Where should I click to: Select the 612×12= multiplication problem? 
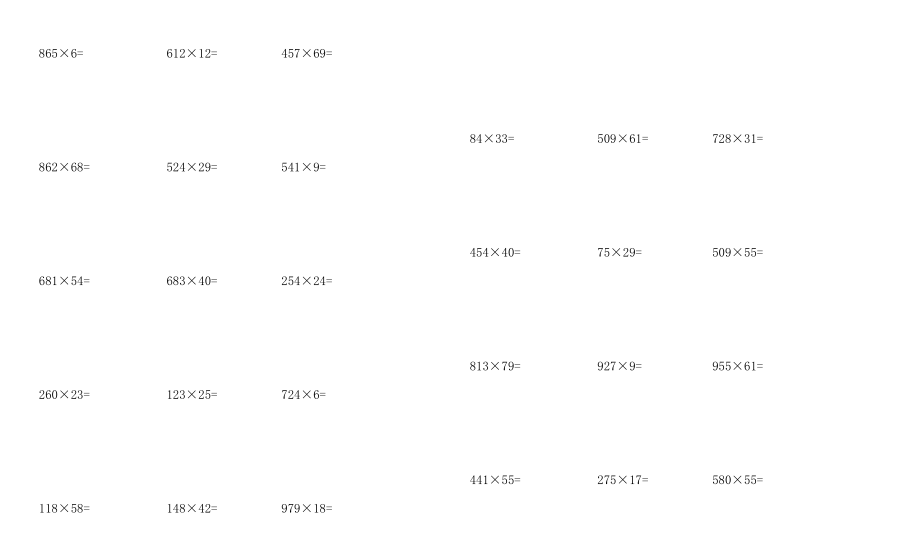click(x=191, y=53)
